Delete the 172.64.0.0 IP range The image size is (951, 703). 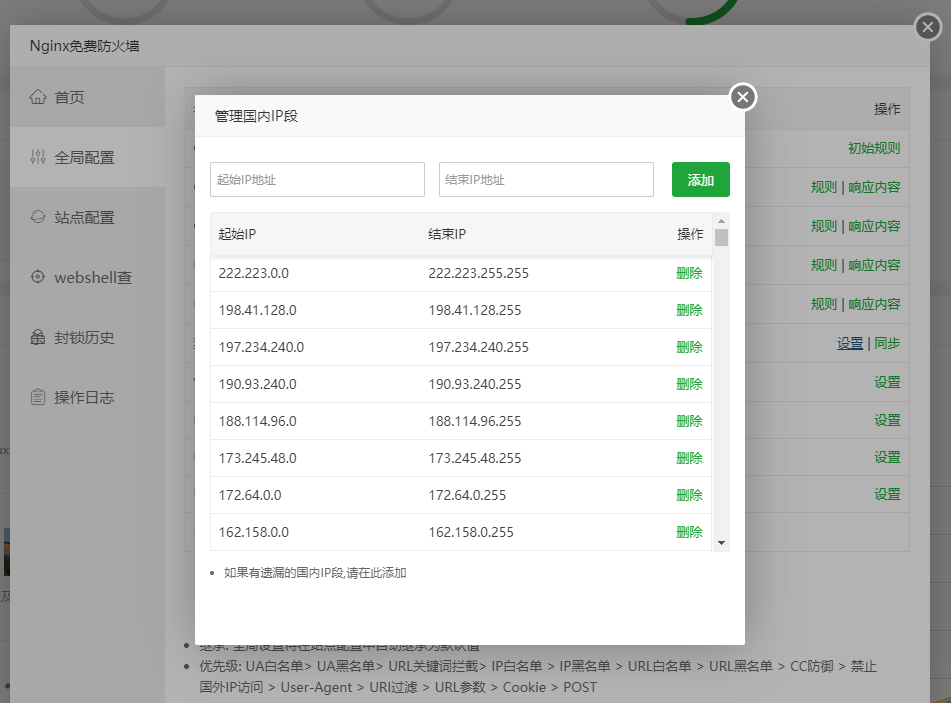click(690, 495)
